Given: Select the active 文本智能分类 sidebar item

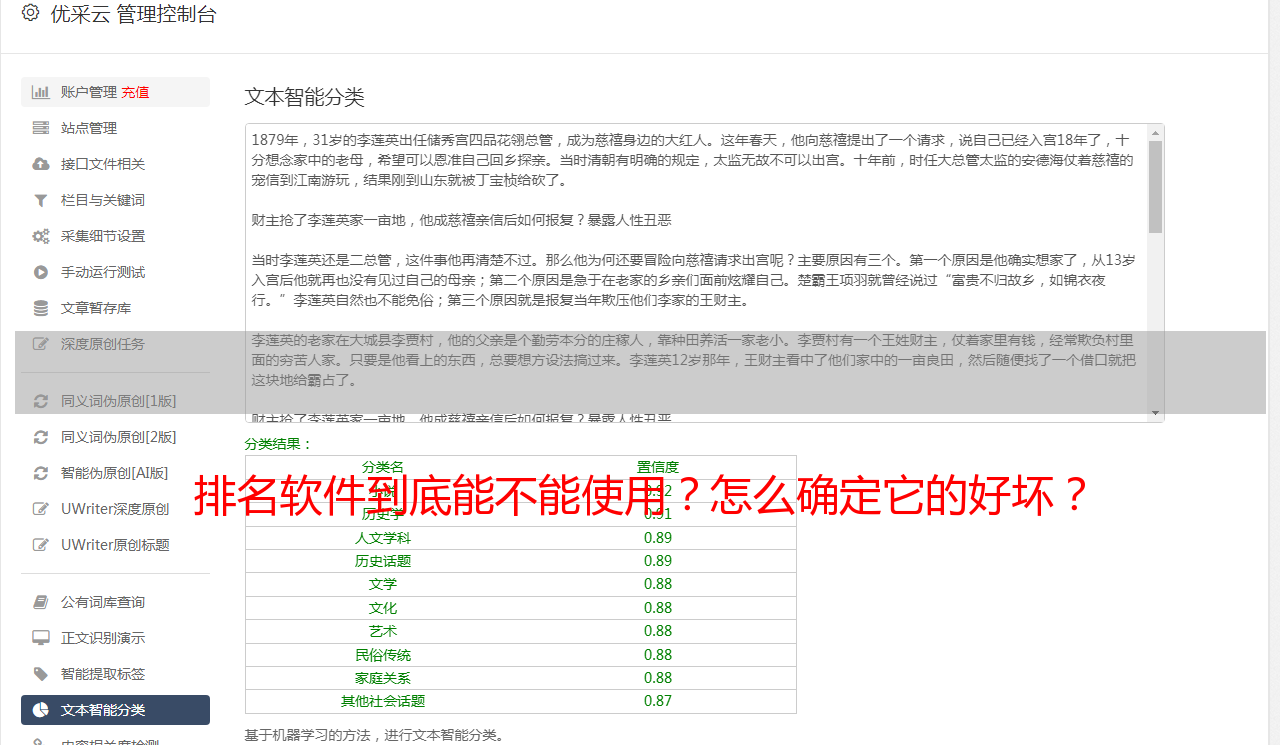Looking at the screenshot, I should [x=115, y=710].
